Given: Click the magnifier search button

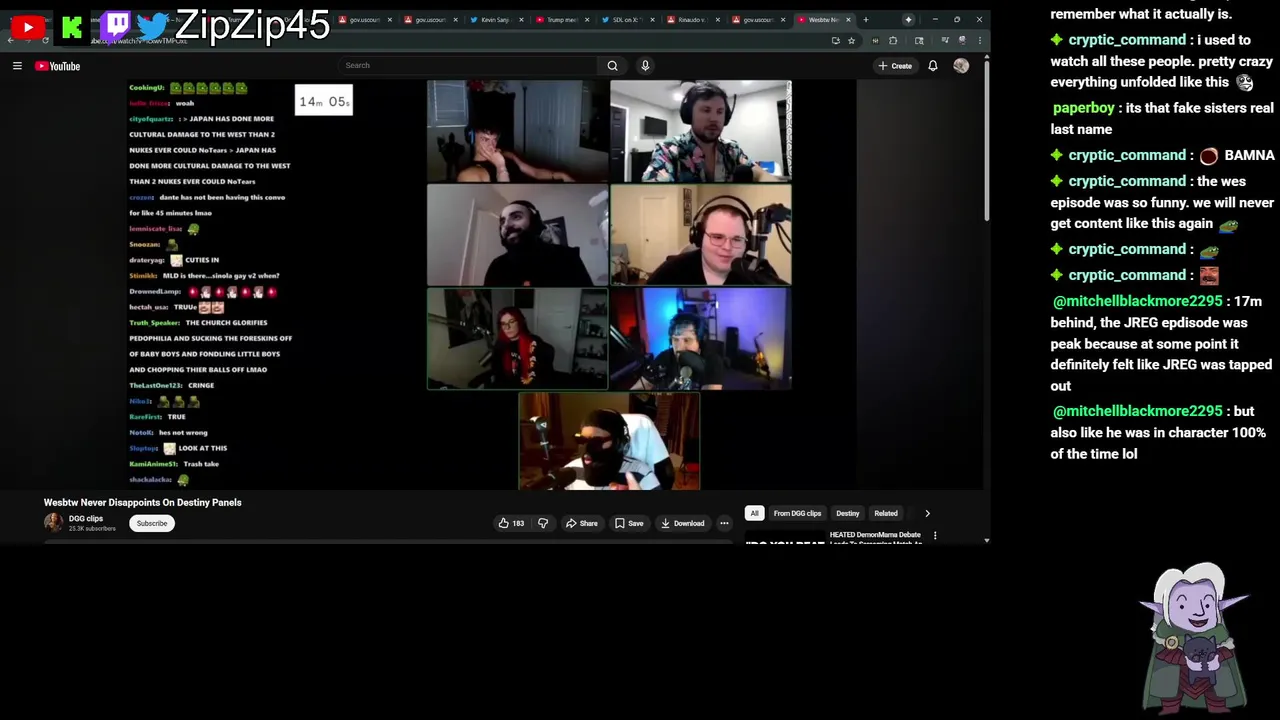Looking at the screenshot, I should click(x=612, y=65).
